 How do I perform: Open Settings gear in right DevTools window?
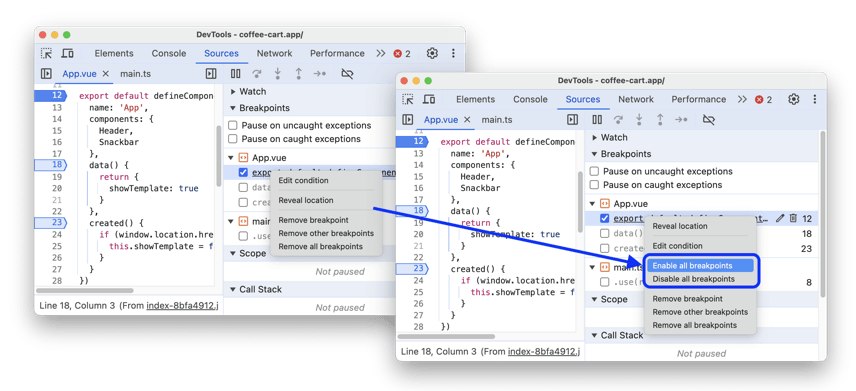click(x=794, y=99)
